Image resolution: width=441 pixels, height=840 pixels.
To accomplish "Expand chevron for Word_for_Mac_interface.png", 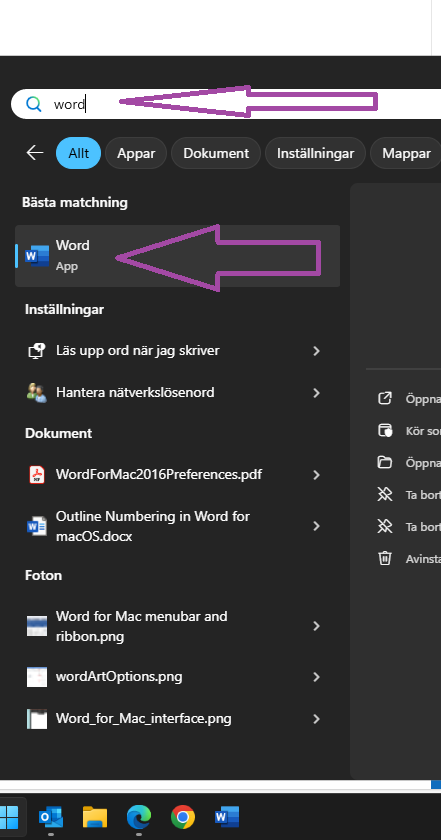I will click(316, 718).
